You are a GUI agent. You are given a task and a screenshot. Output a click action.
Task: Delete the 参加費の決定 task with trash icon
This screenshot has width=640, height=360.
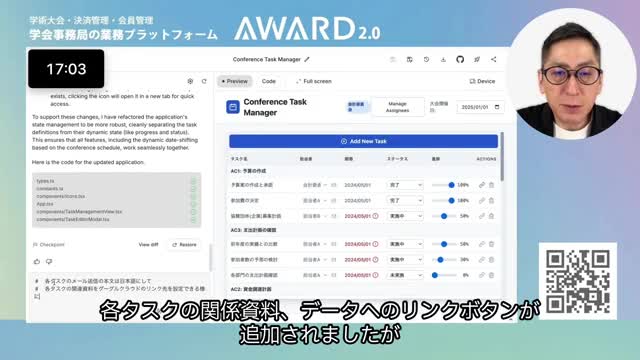pos(491,200)
